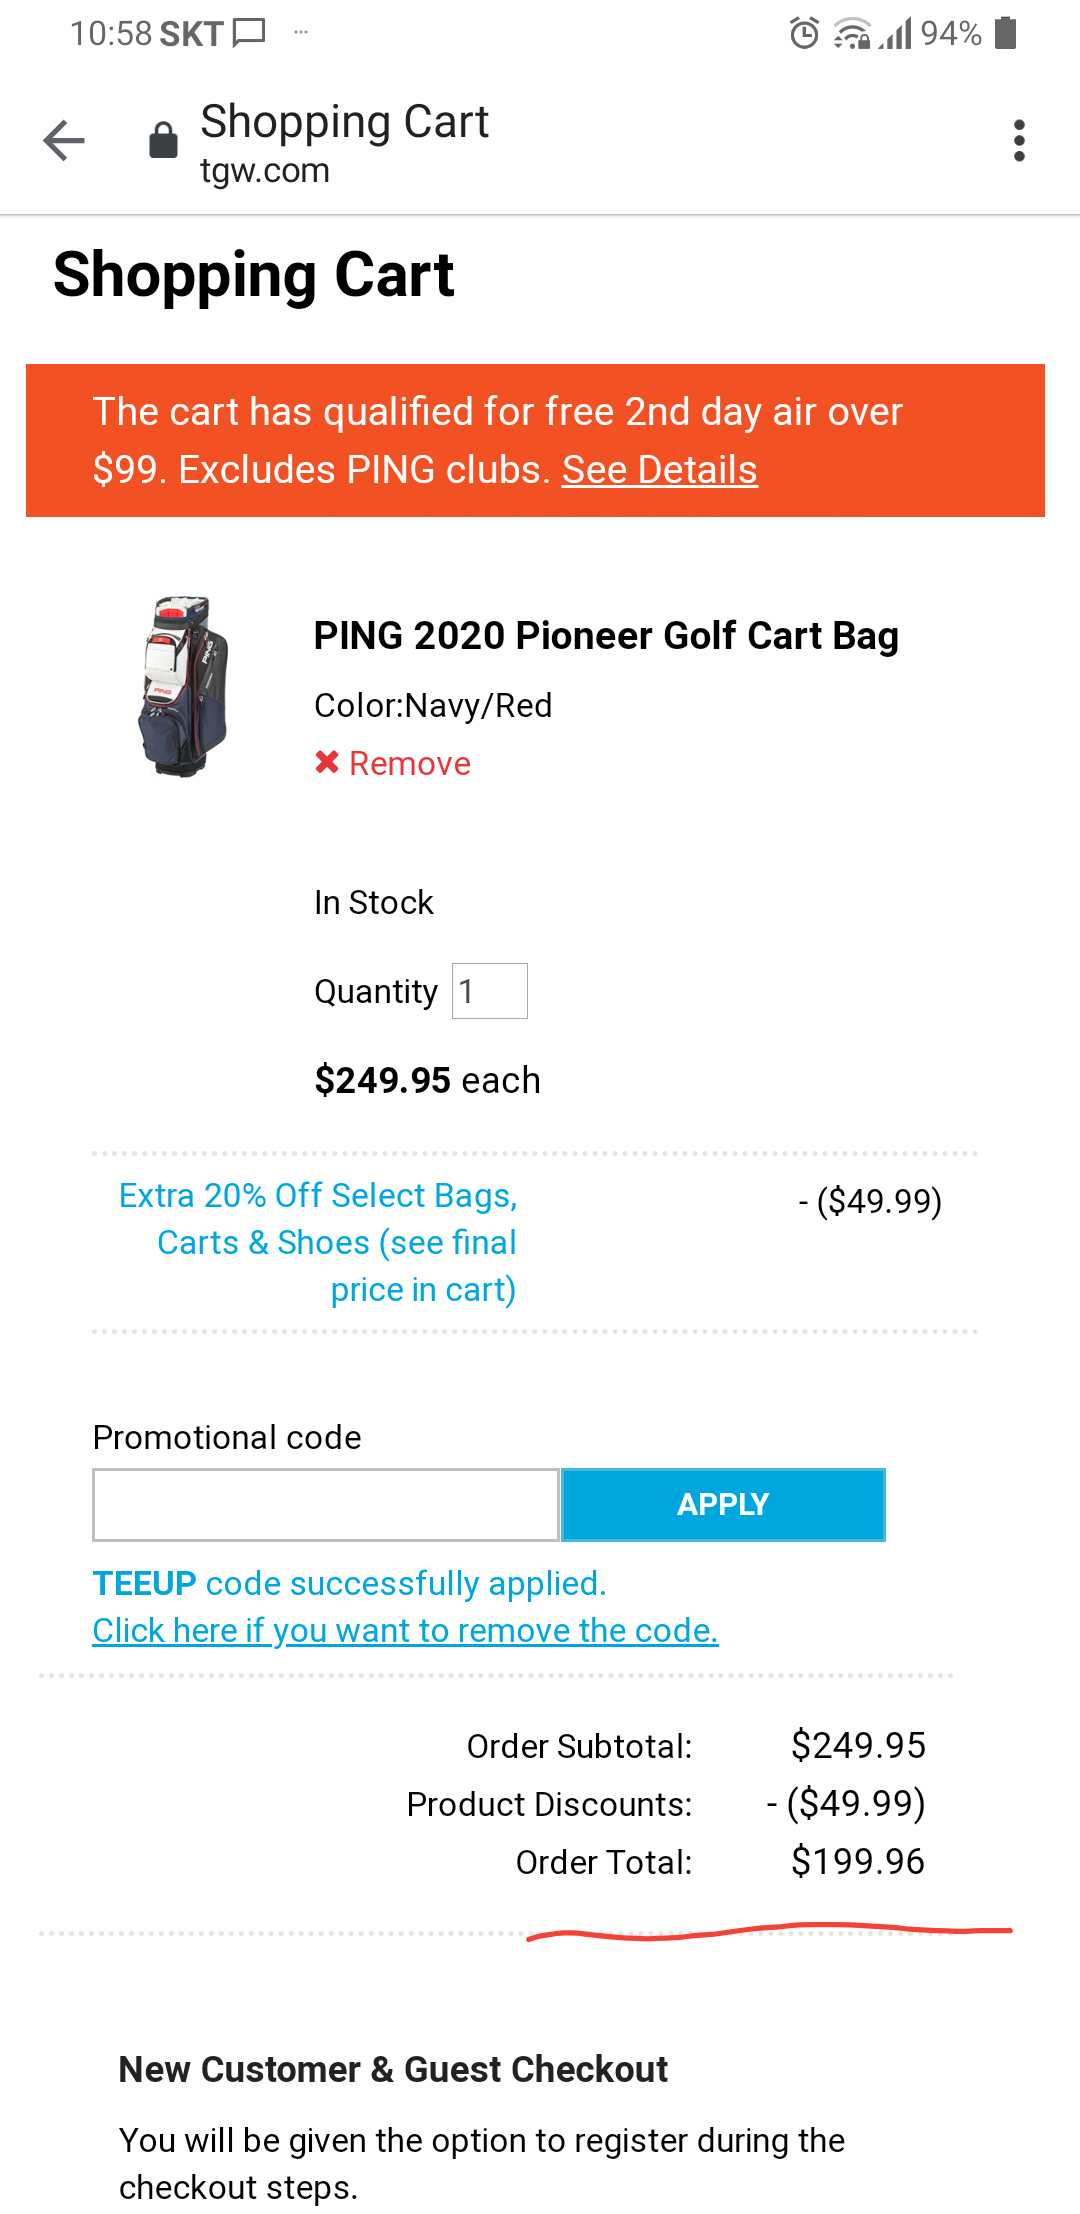Screen dimensions: 1080x2214
Task: Click the Promotional code text field
Action: click(x=326, y=1505)
